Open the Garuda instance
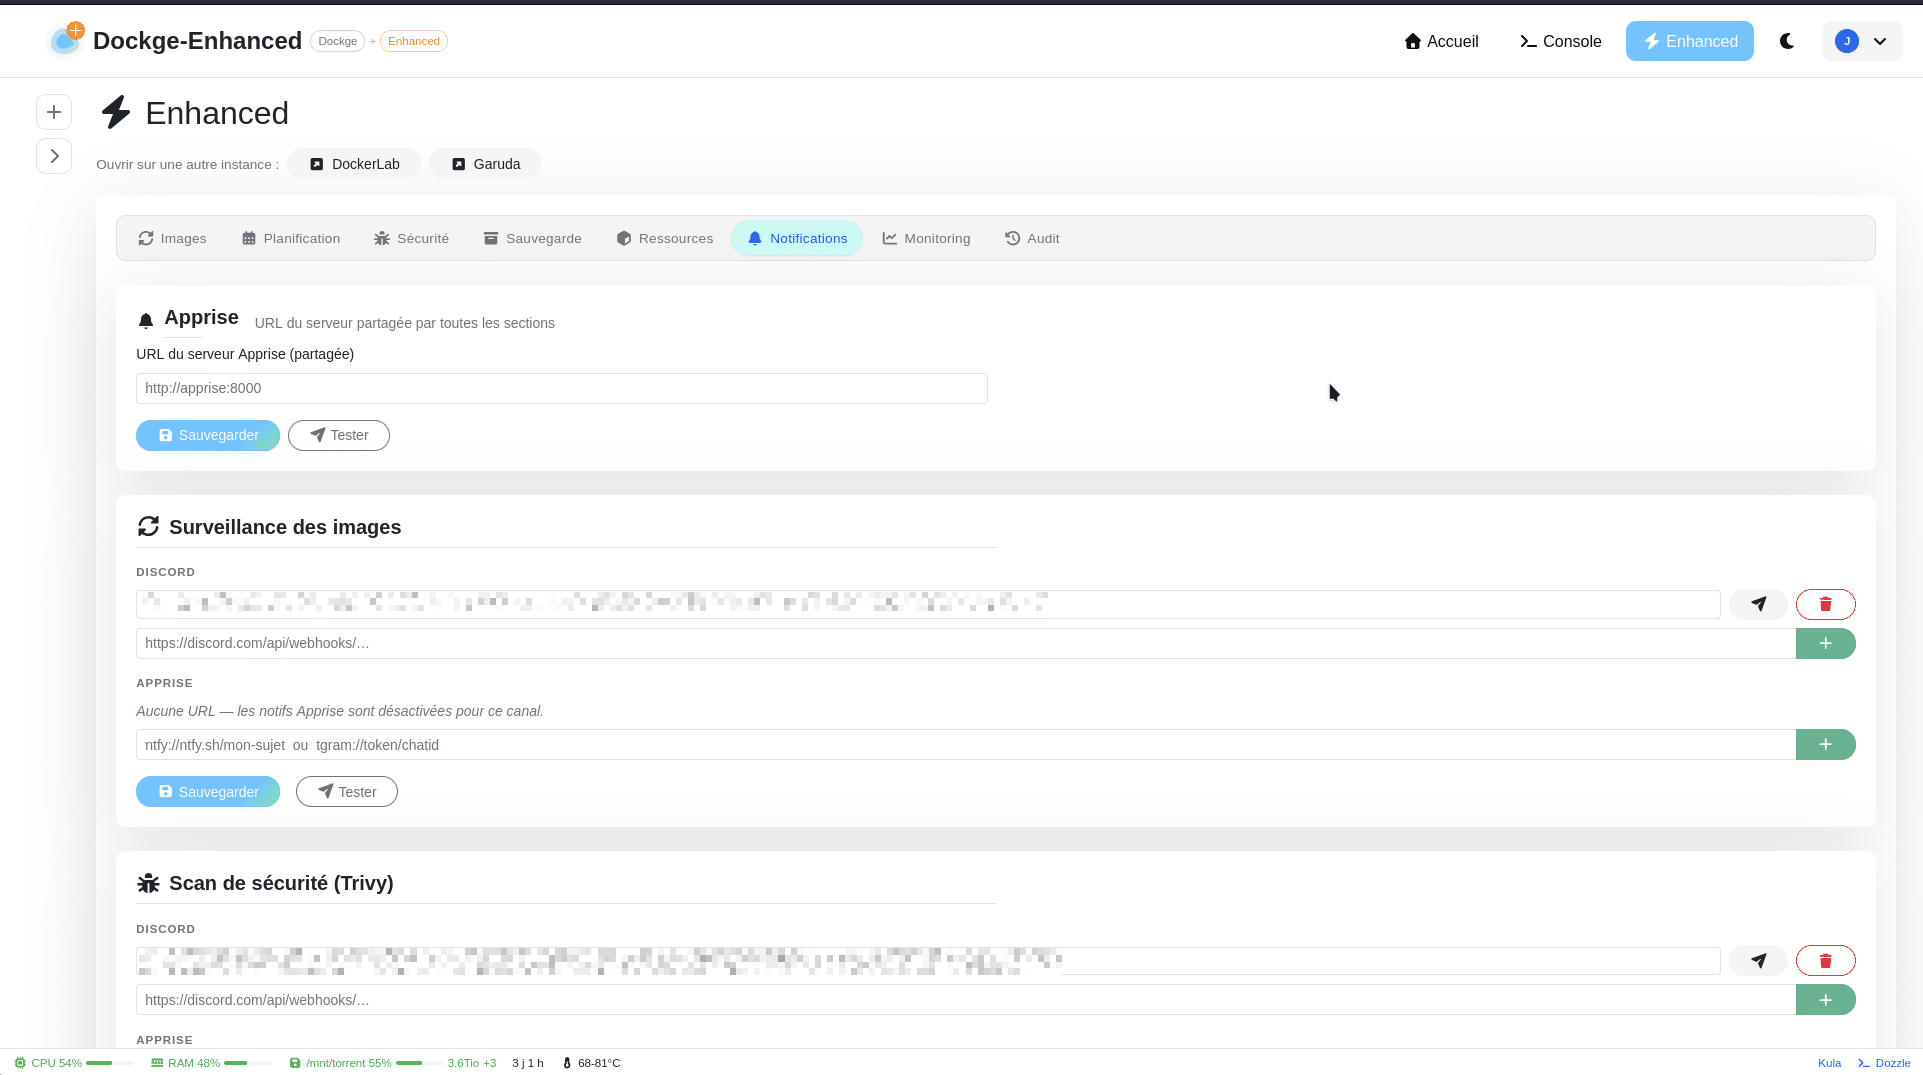The width and height of the screenshot is (1923, 1075). (485, 164)
